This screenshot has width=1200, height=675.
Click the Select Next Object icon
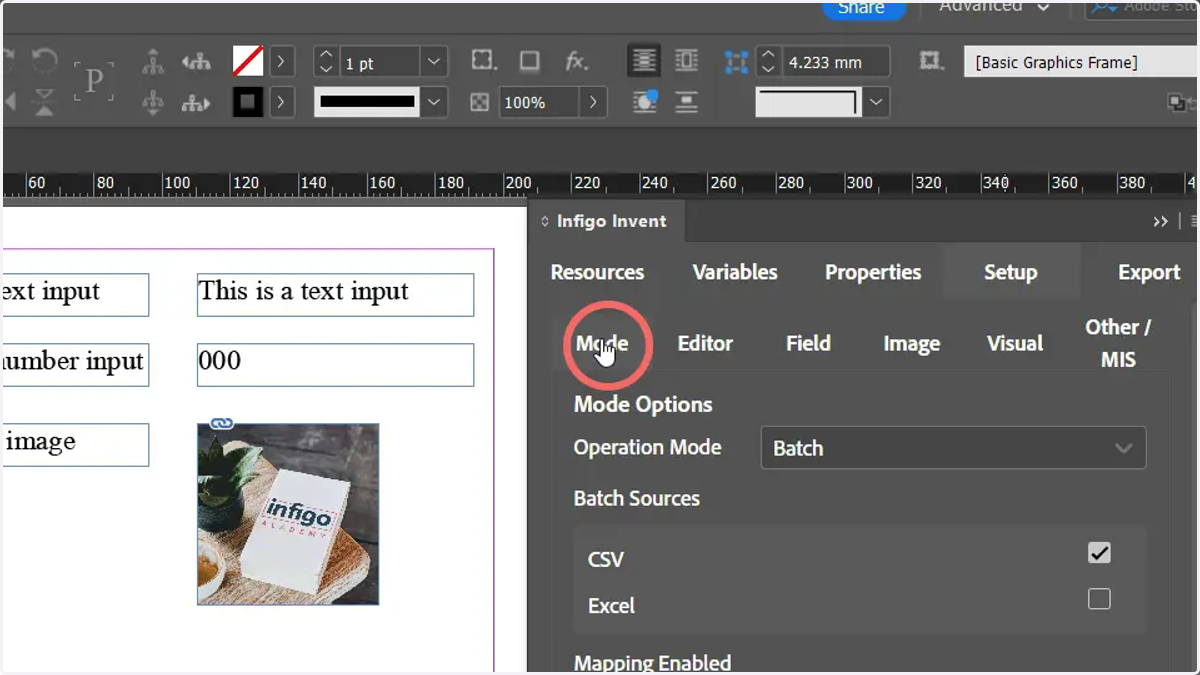pos(196,102)
